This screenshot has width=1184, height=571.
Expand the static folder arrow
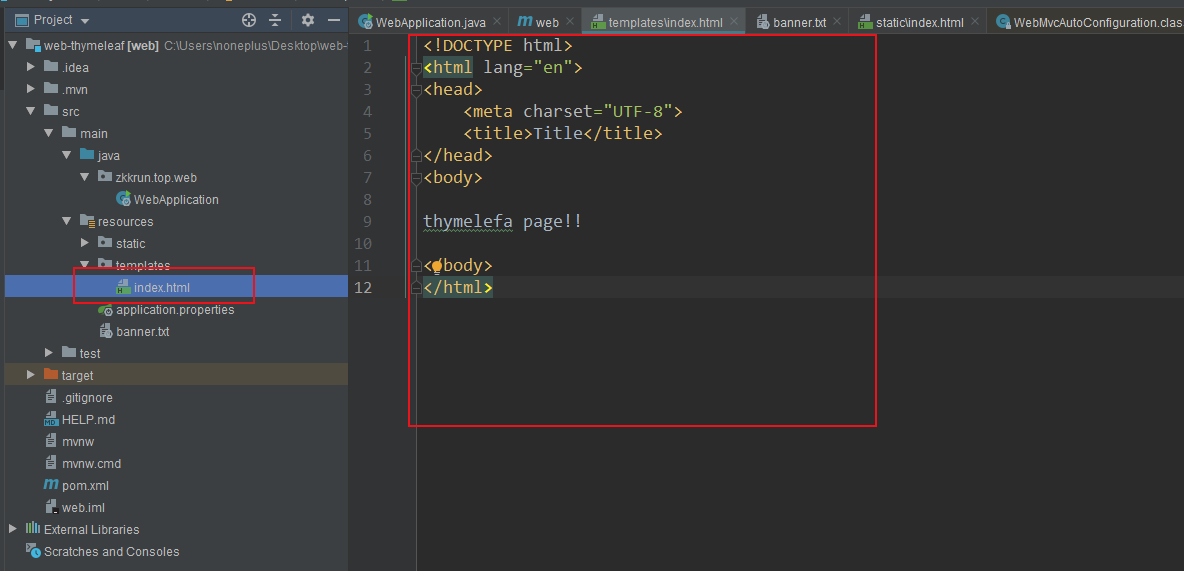click(85, 243)
